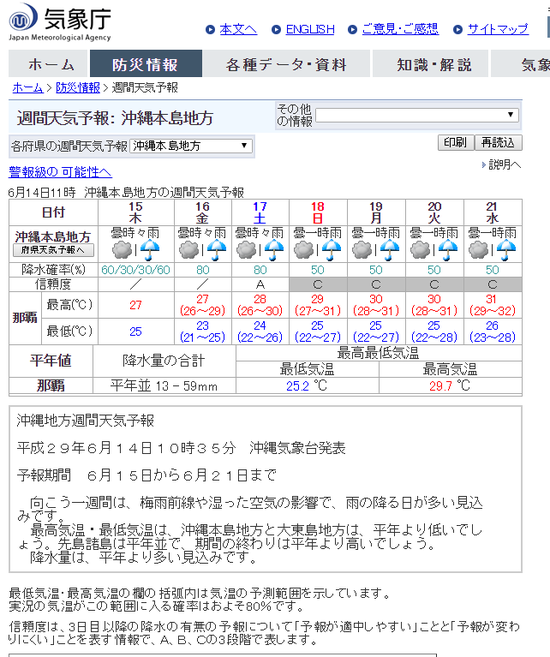Click the 府県天気予報へ button
The image size is (550, 657).
click(53, 250)
